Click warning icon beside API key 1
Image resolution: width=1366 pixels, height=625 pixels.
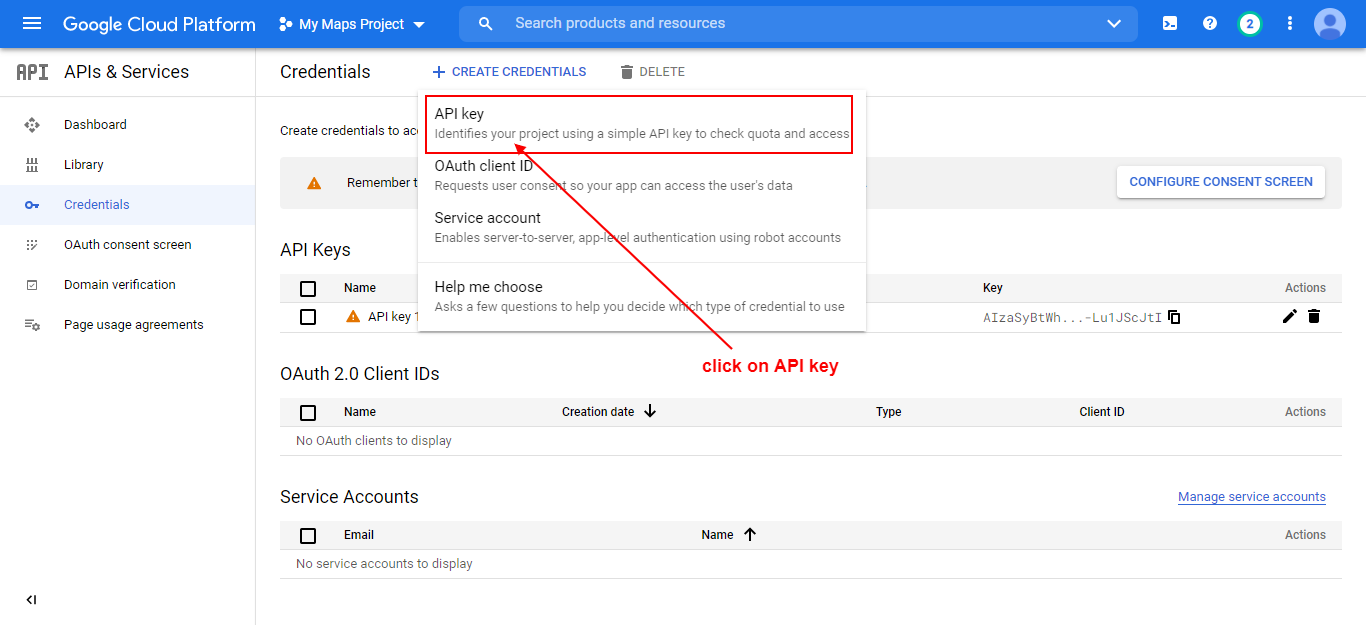pos(353,316)
